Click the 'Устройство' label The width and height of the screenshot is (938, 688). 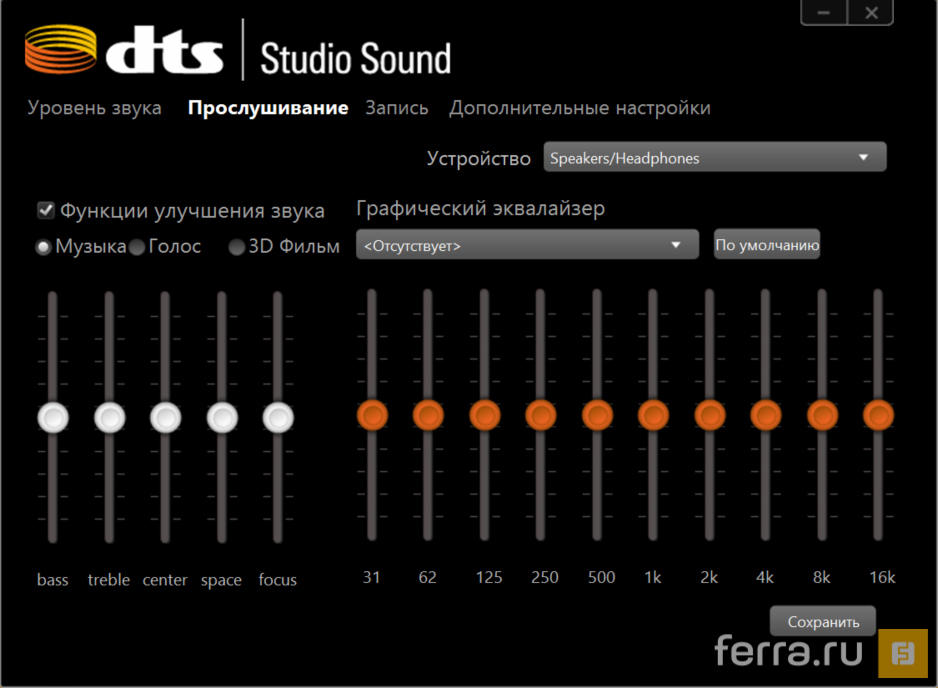tap(479, 158)
